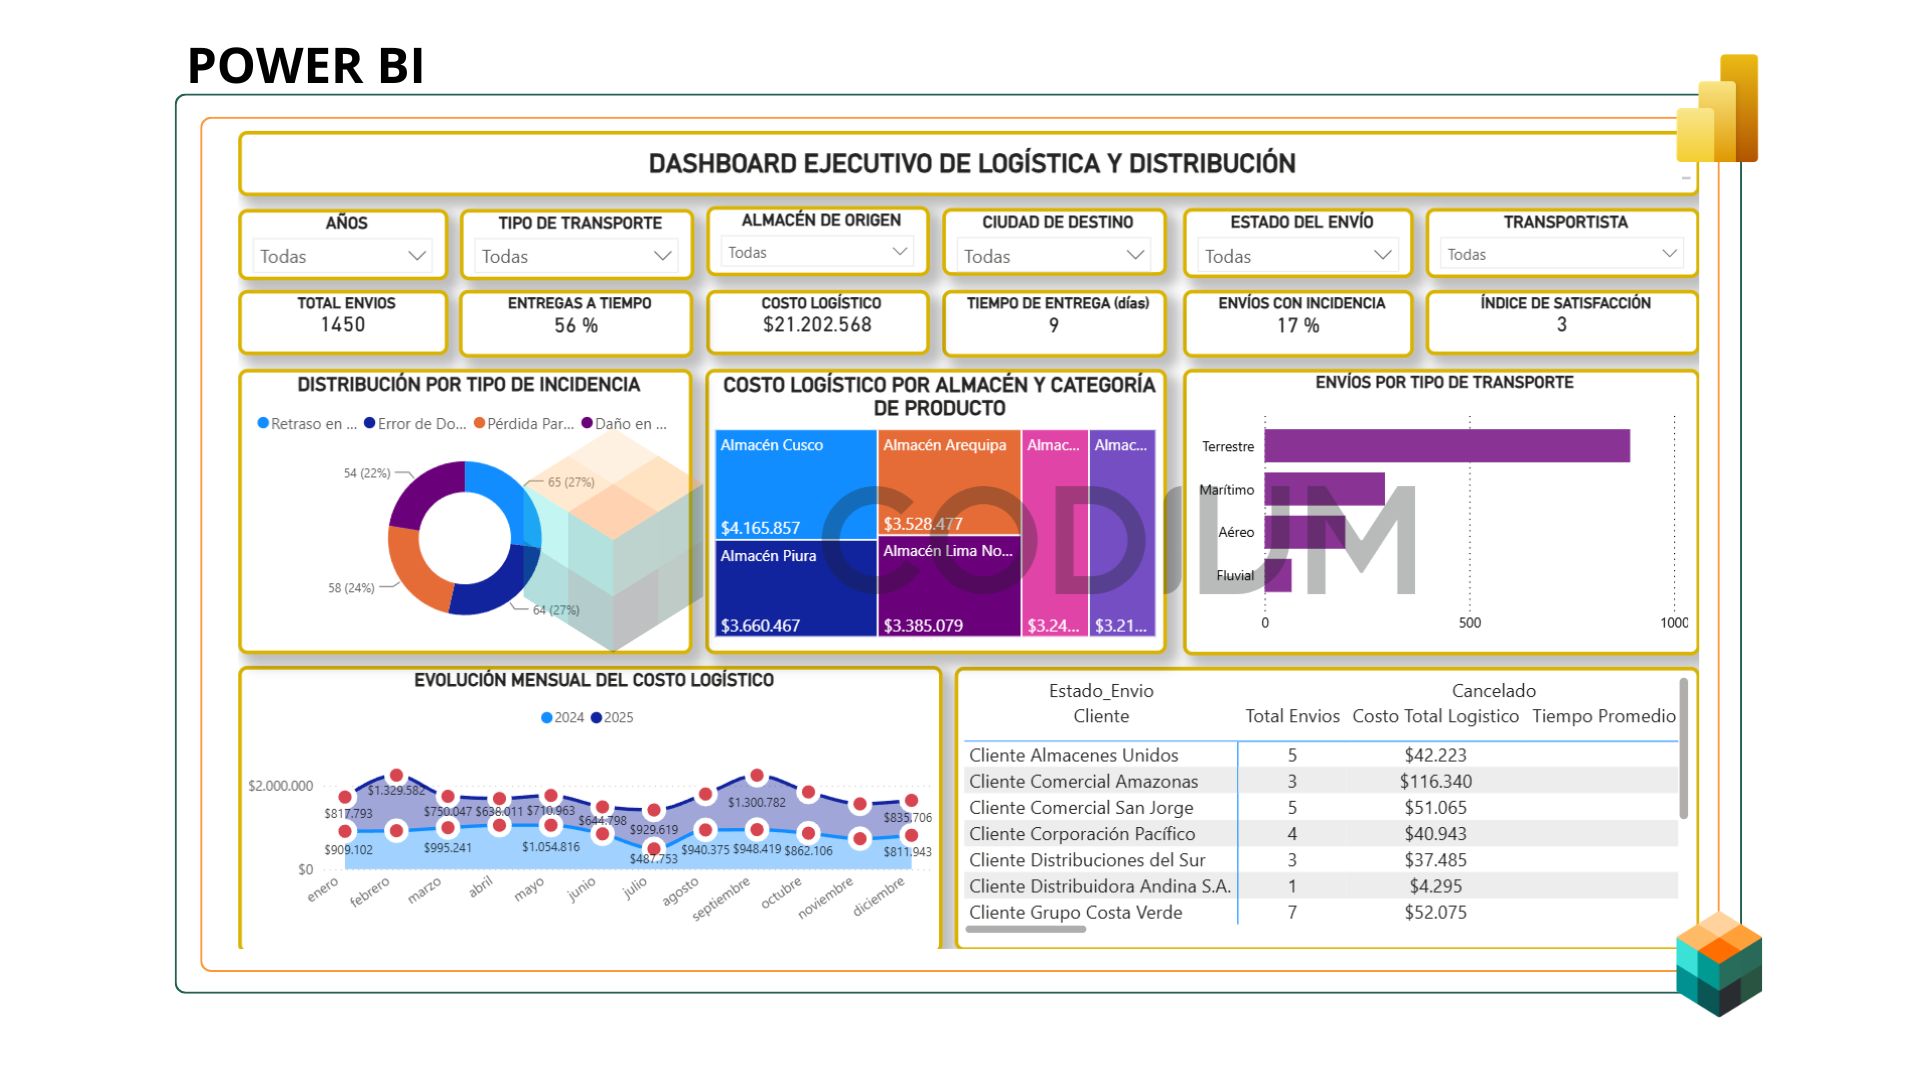Select the Almacén Arequipa treemap tile
Image resolution: width=1920 pixels, height=1080 pixels.
tap(949, 483)
